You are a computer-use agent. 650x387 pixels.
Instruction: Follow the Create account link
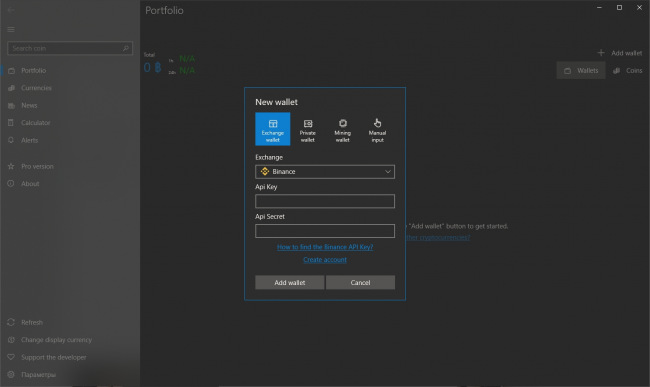coord(325,260)
